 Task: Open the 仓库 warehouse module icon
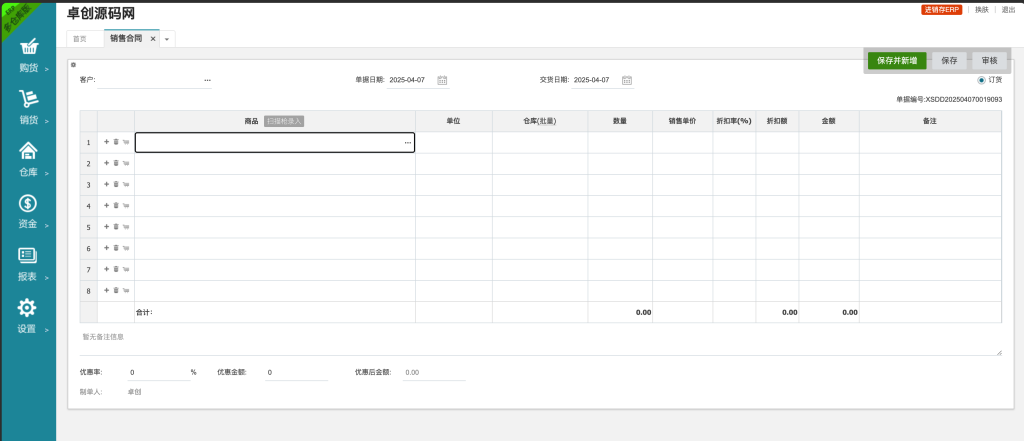coord(28,151)
